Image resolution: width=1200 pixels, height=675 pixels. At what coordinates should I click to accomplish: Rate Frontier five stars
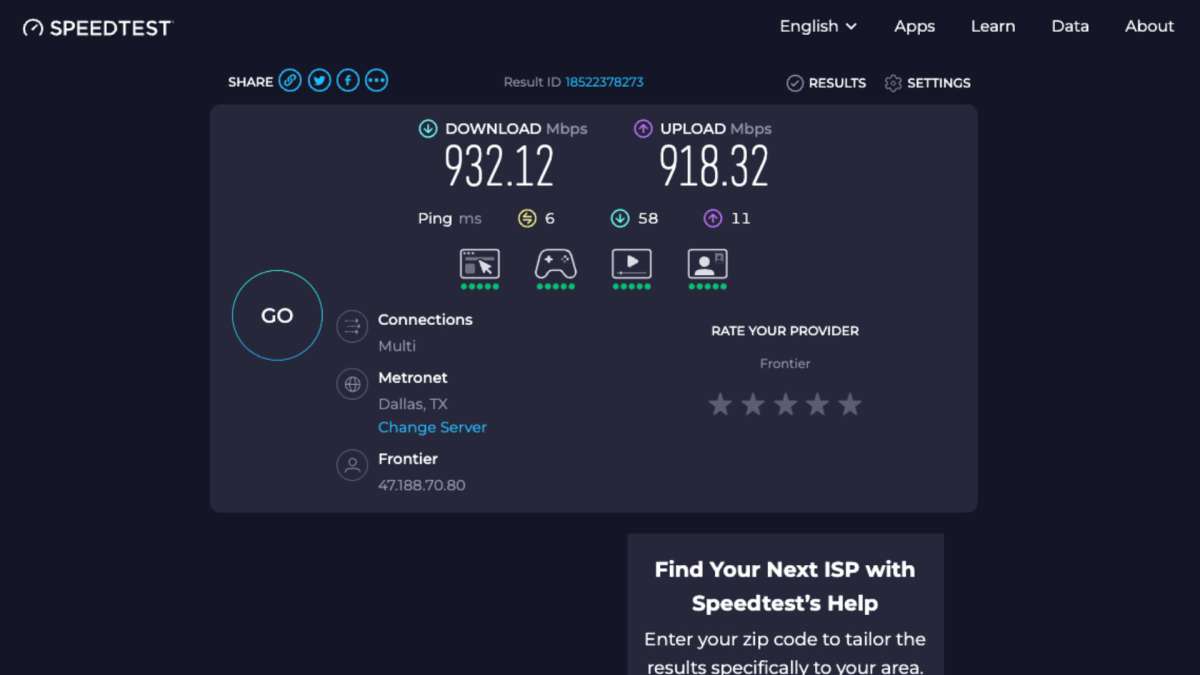pos(849,404)
